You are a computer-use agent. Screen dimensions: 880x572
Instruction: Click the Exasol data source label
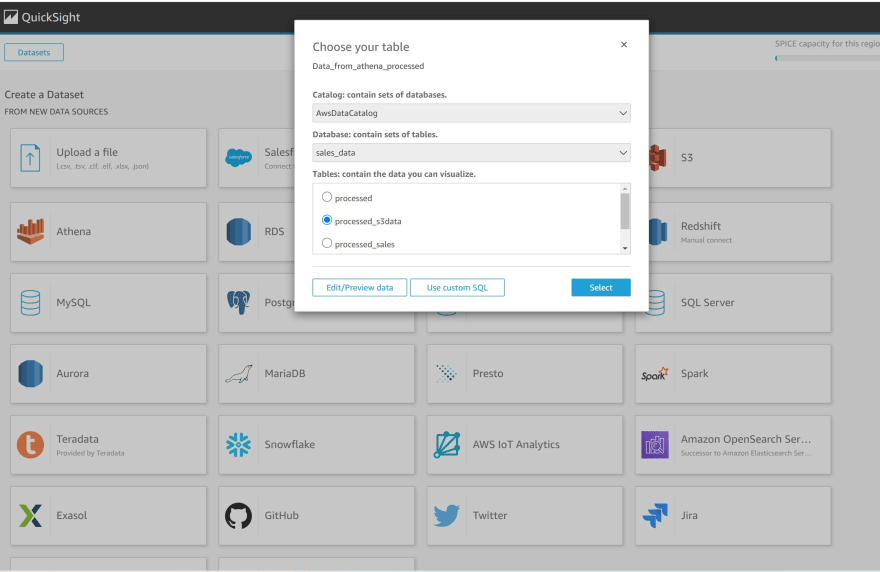point(72,515)
